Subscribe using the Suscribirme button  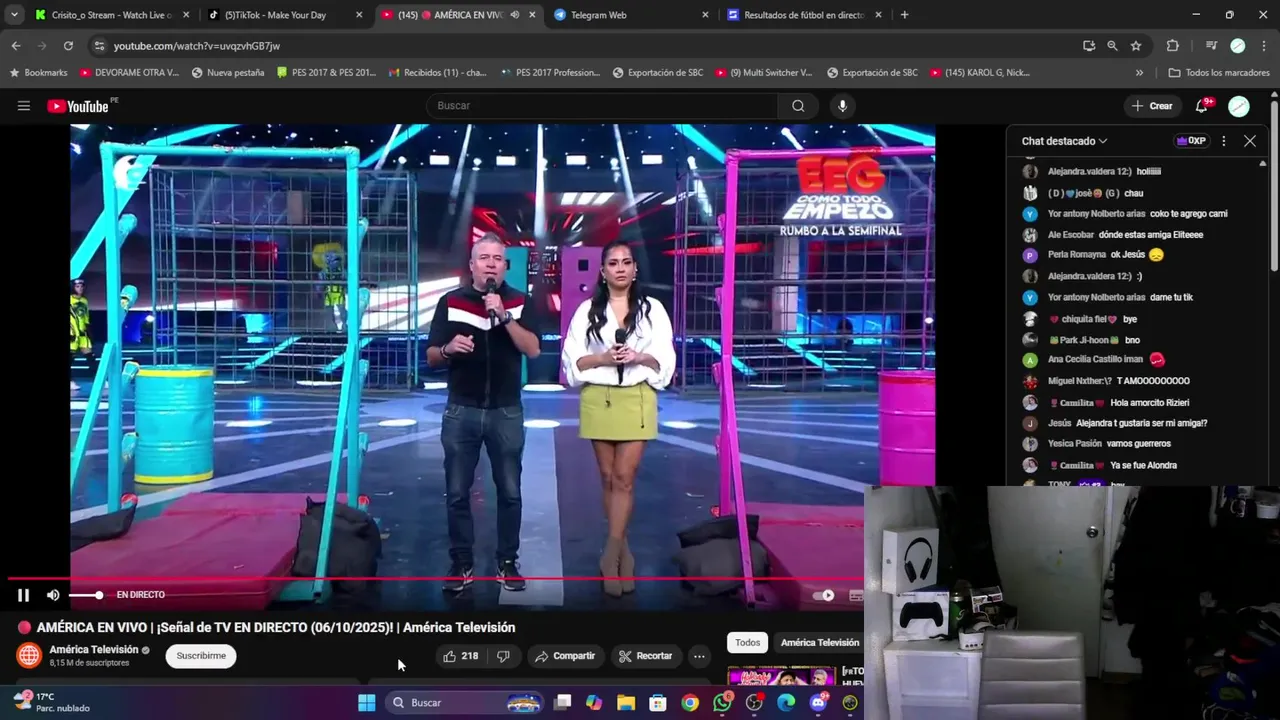click(x=201, y=656)
